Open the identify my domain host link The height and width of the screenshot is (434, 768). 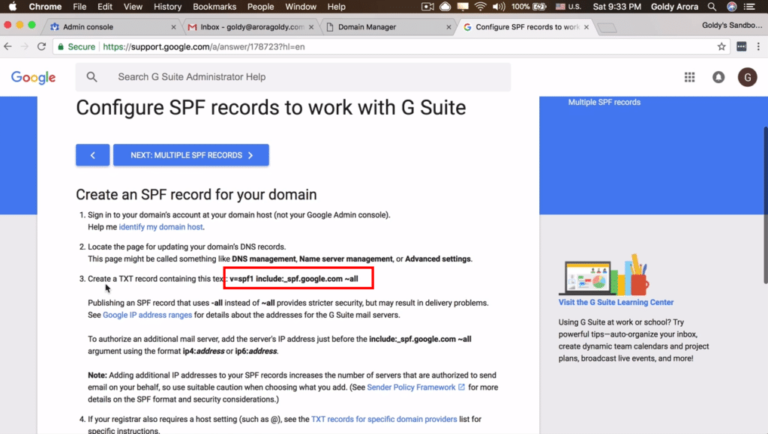tap(161, 227)
